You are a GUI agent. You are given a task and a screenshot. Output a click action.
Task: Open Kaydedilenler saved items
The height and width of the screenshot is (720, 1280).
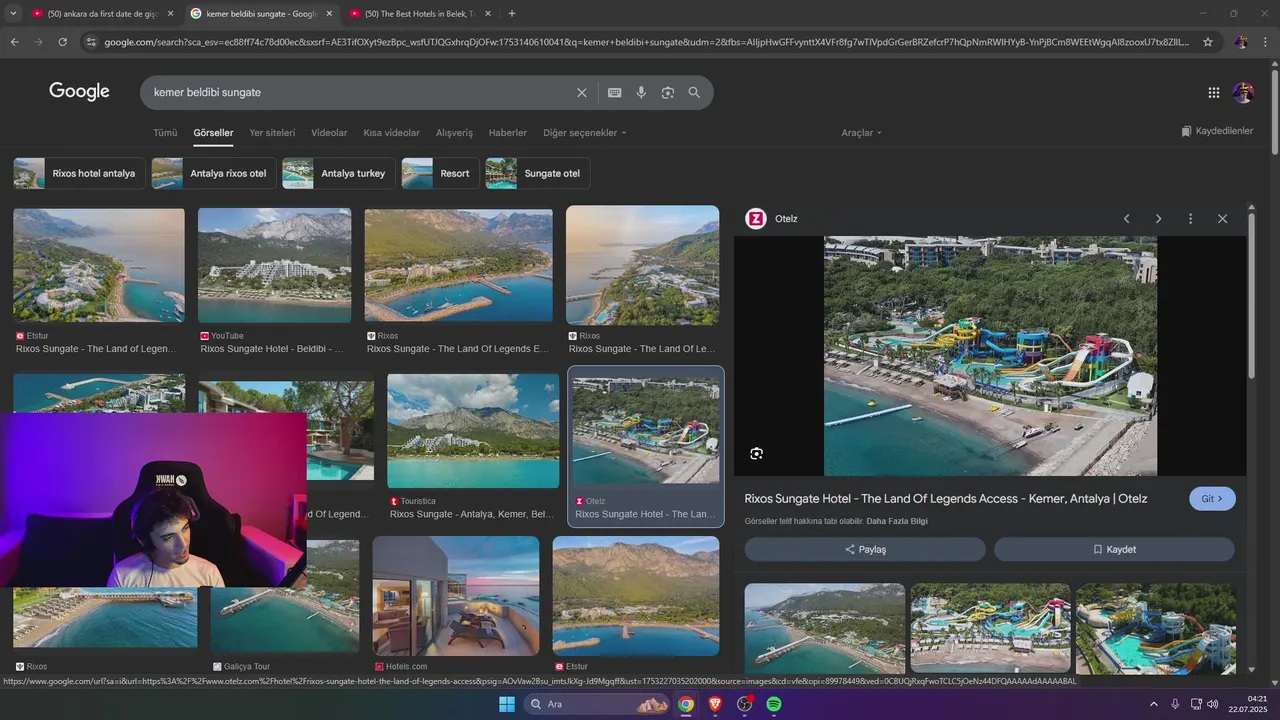(1217, 131)
